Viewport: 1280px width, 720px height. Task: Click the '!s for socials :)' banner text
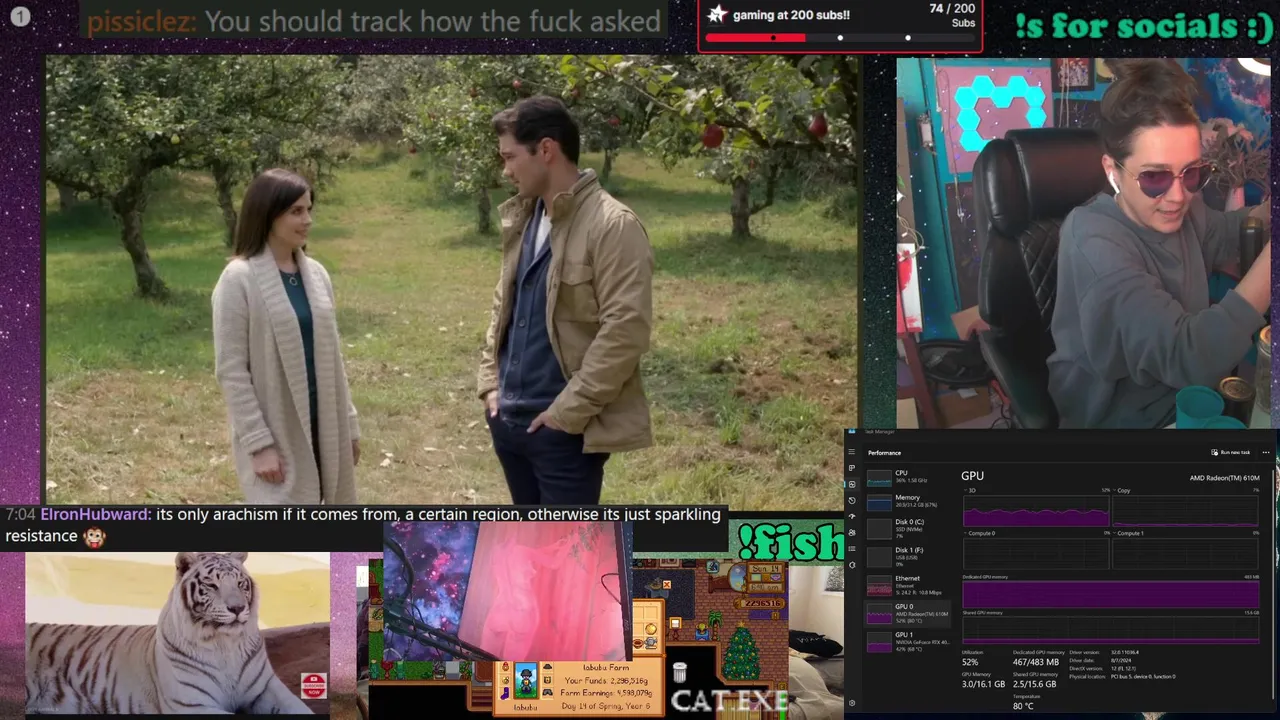1144,27
